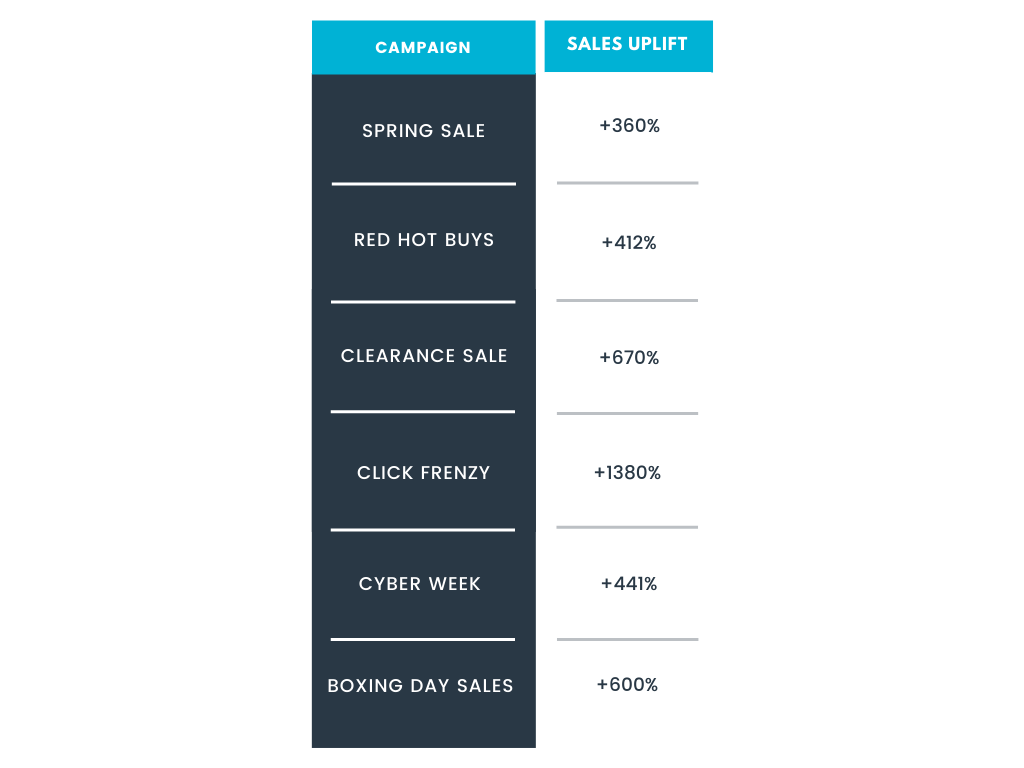Click the gray divider below +1380%

[x=627, y=527]
